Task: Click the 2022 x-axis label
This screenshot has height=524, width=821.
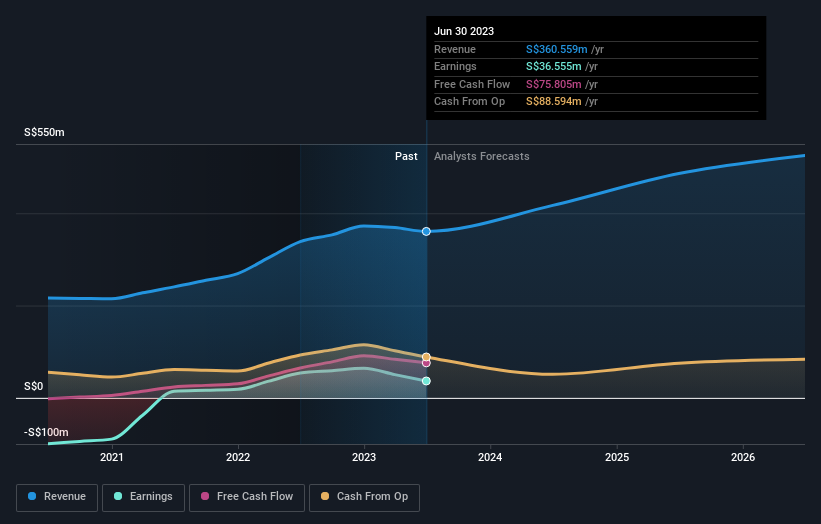Action: point(238,457)
